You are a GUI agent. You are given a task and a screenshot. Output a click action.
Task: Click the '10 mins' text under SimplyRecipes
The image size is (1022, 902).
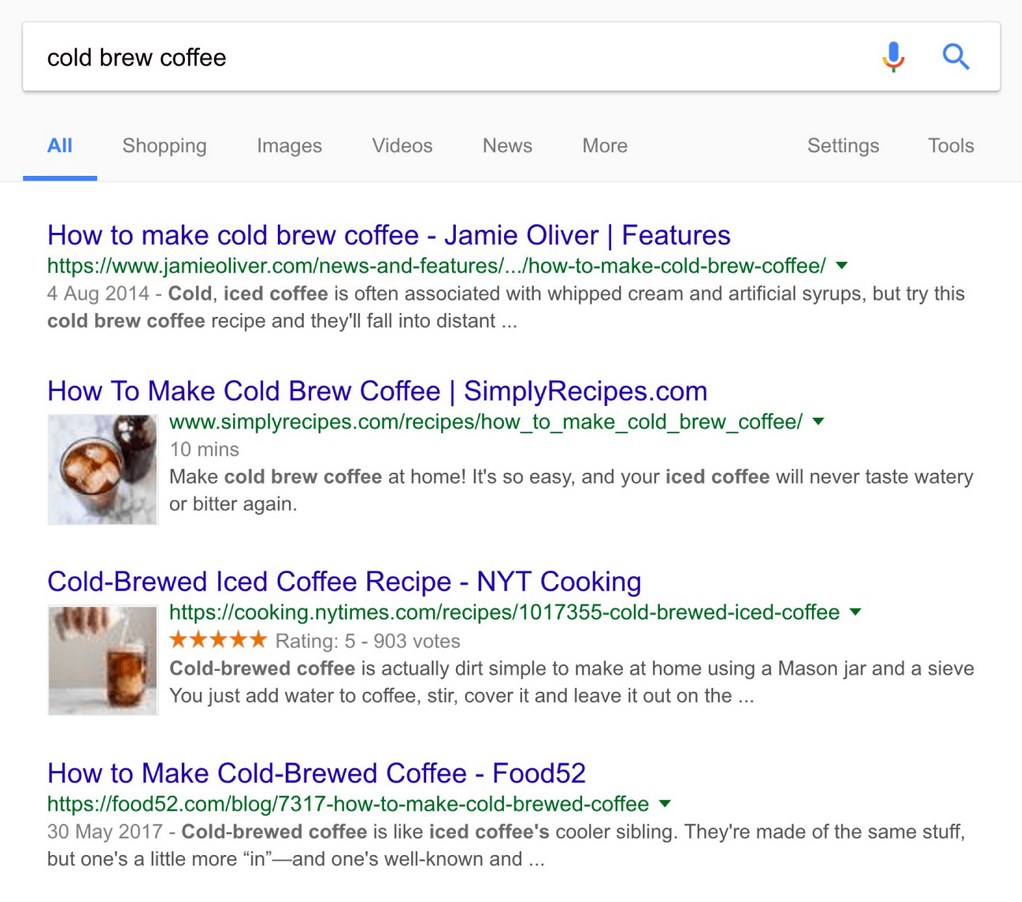[204, 450]
